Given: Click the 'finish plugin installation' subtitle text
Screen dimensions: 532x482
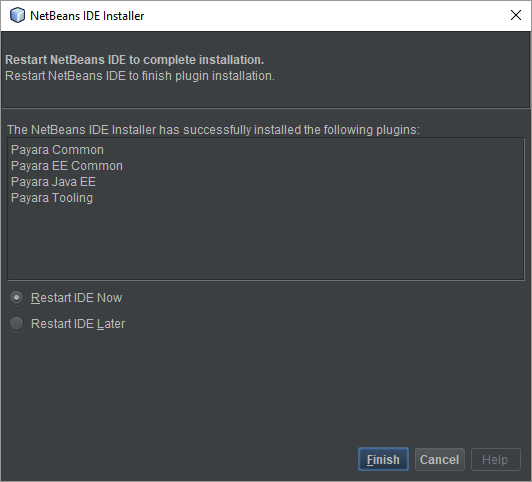Looking at the screenshot, I should point(140,76).
